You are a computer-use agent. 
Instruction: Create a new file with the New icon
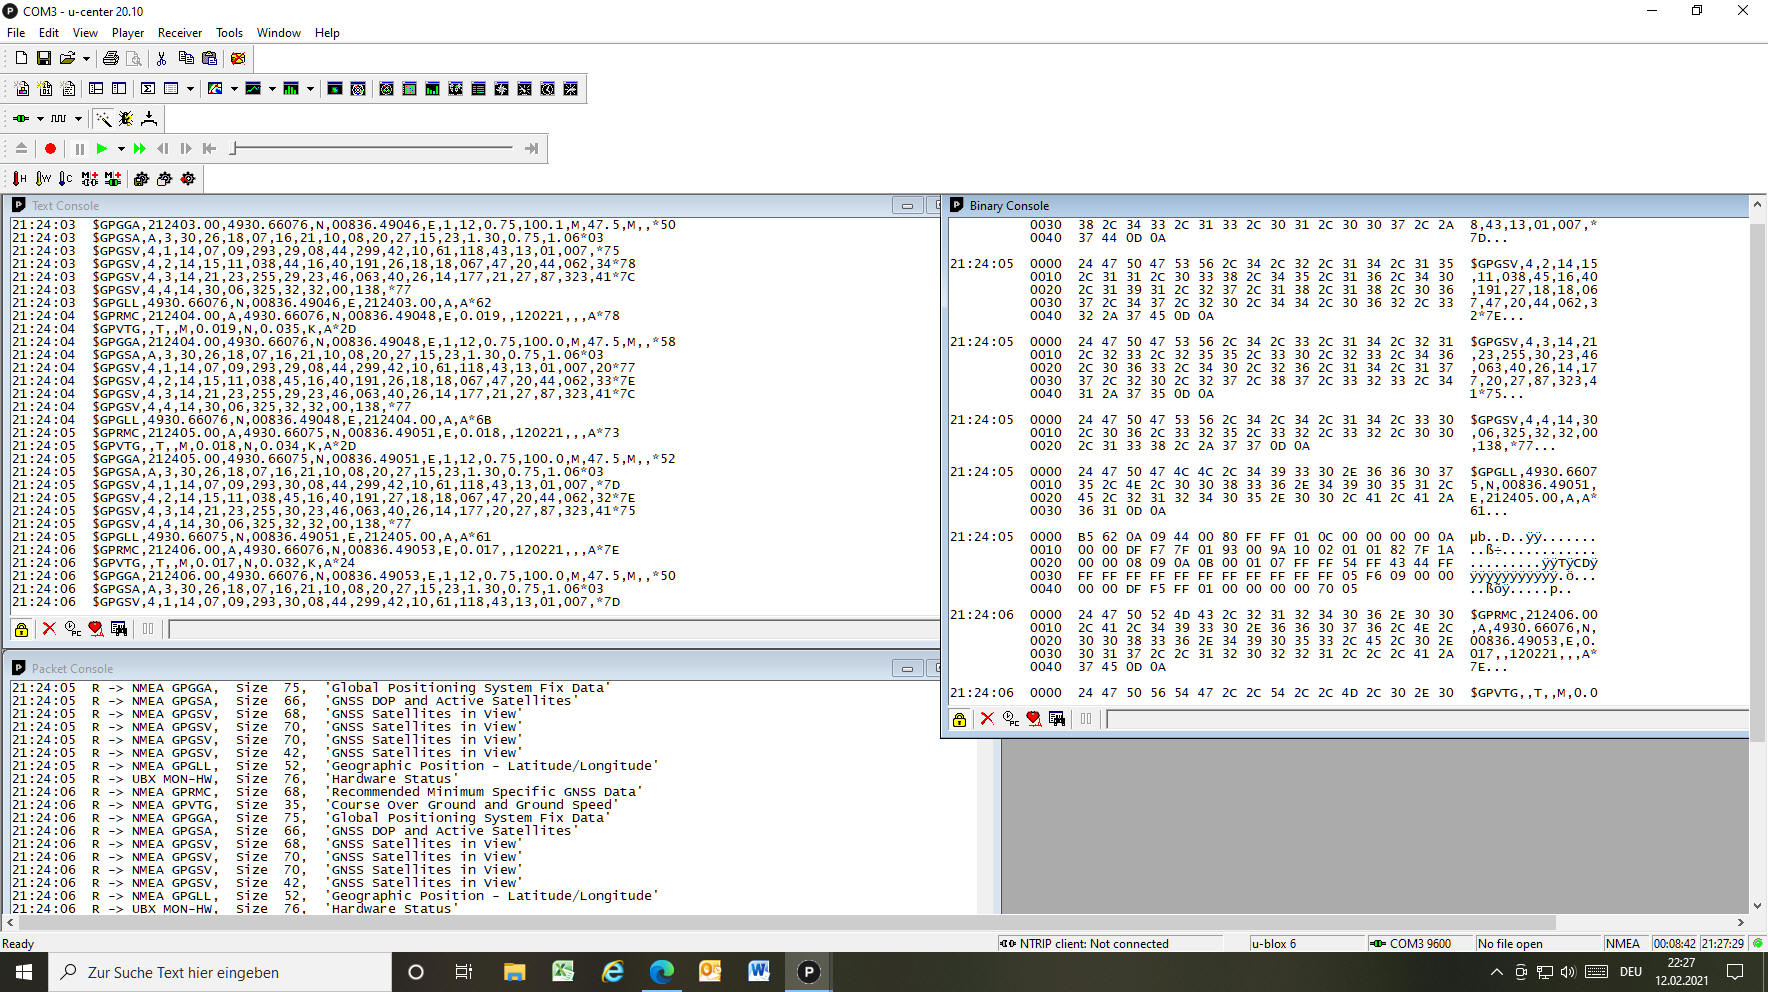tap(21, 58)
